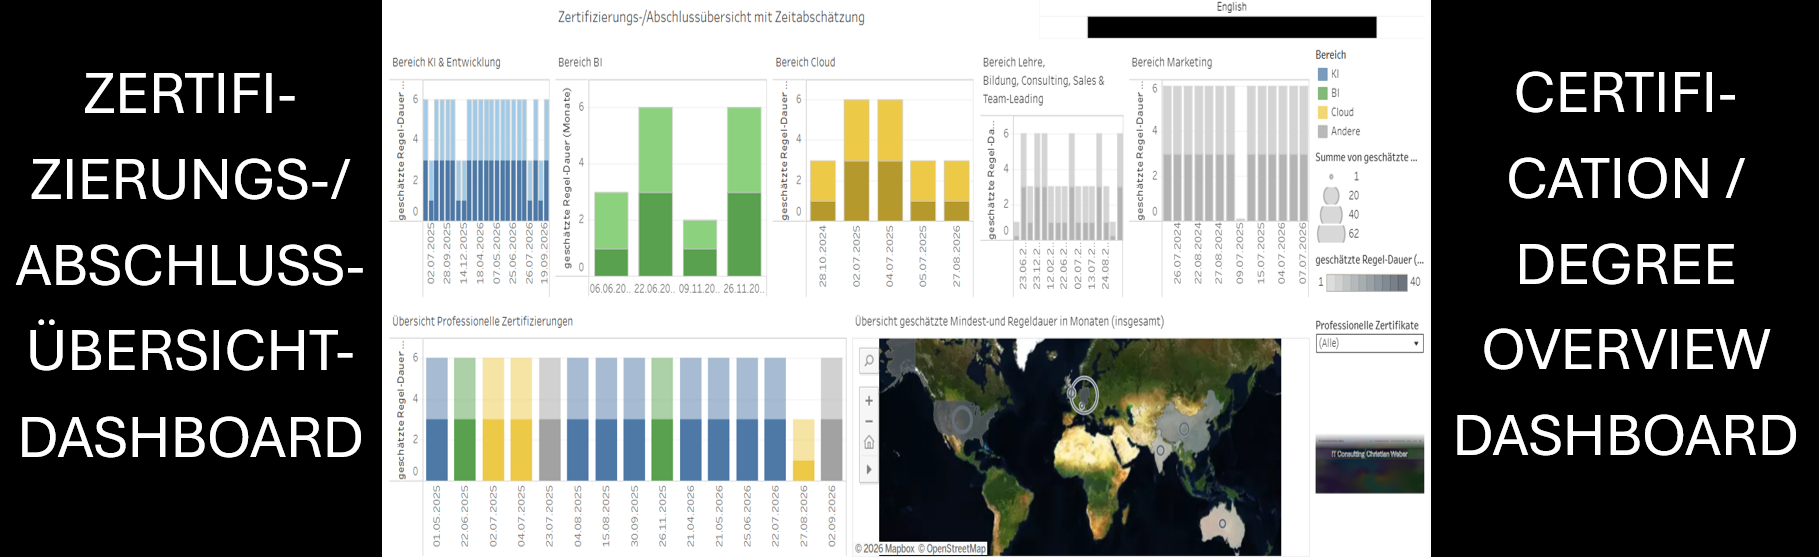Select the Bereich BI bar for 22.06.20..
The image size is (1819, 557).
(655, 191)
